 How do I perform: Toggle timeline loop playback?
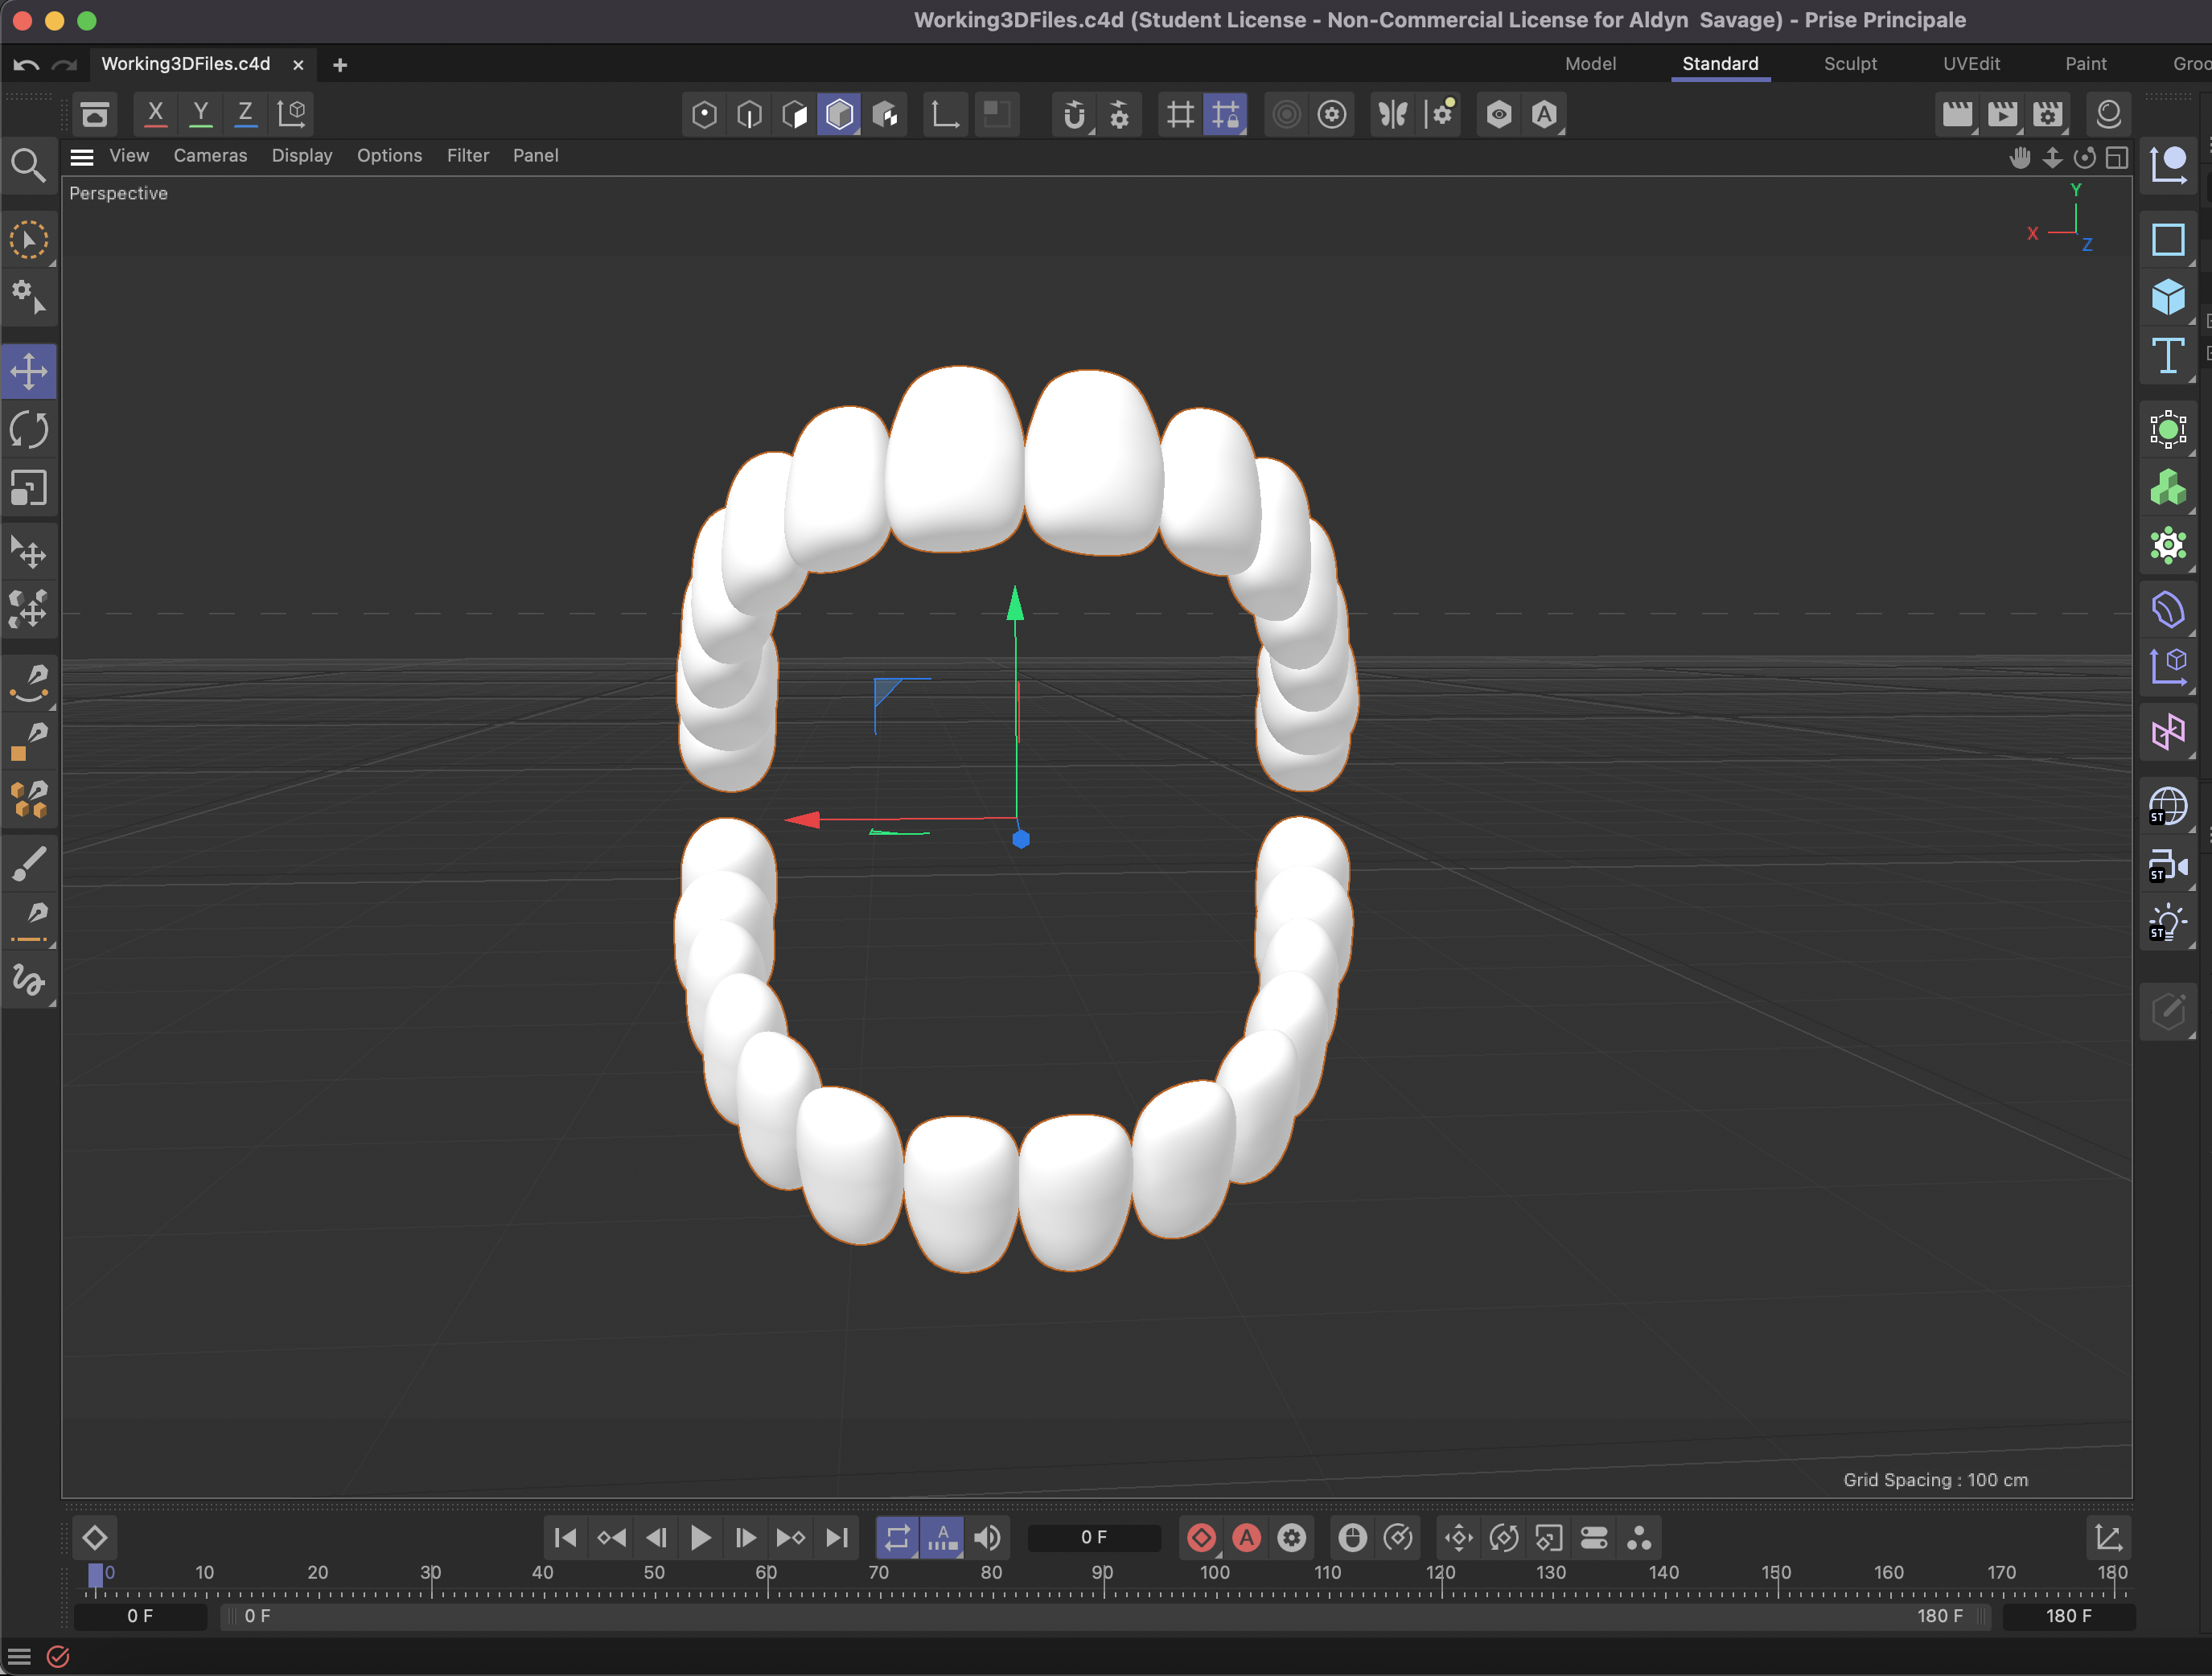[897, 1538]
